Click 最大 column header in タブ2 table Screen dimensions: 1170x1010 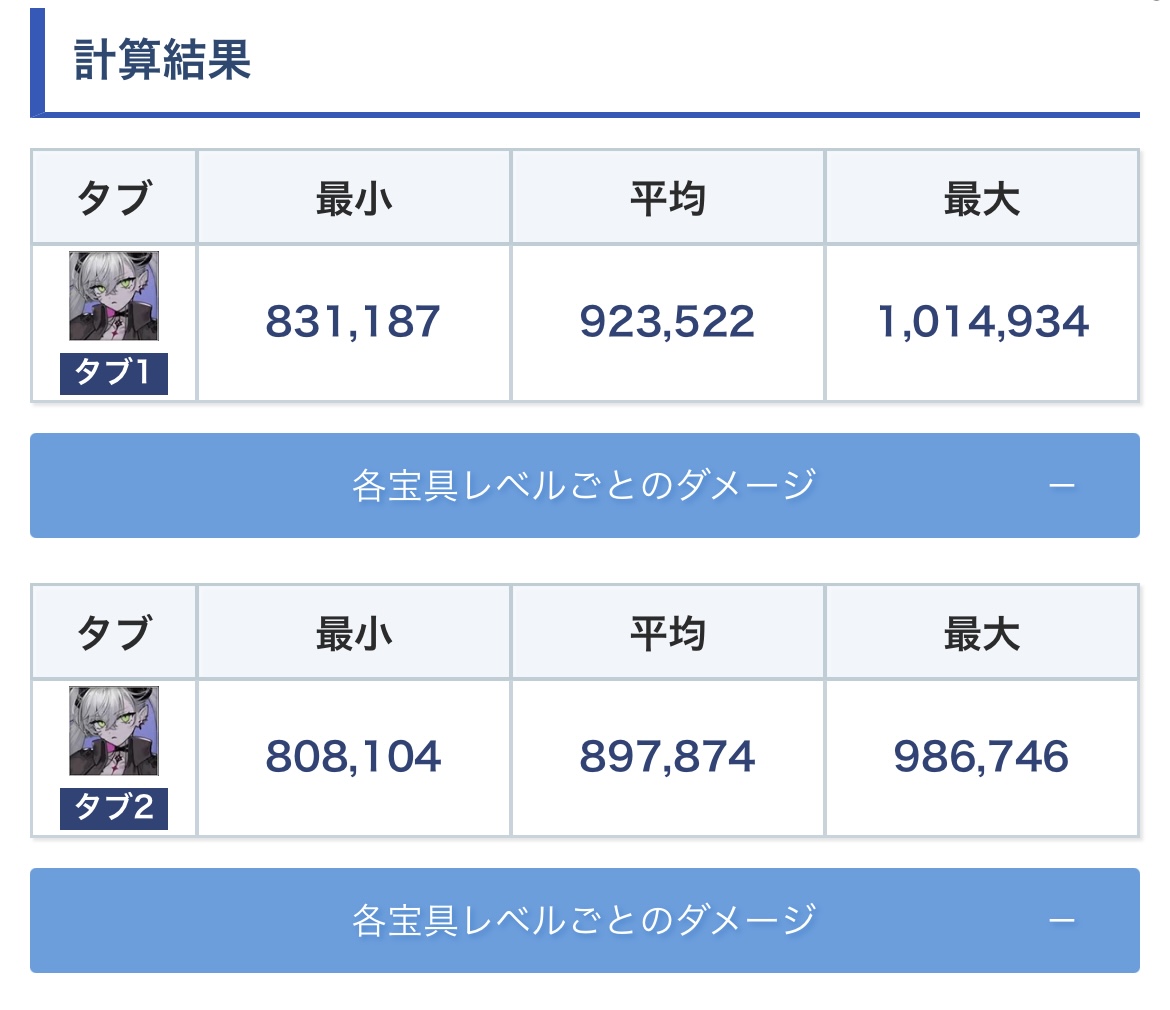point(982,634)
